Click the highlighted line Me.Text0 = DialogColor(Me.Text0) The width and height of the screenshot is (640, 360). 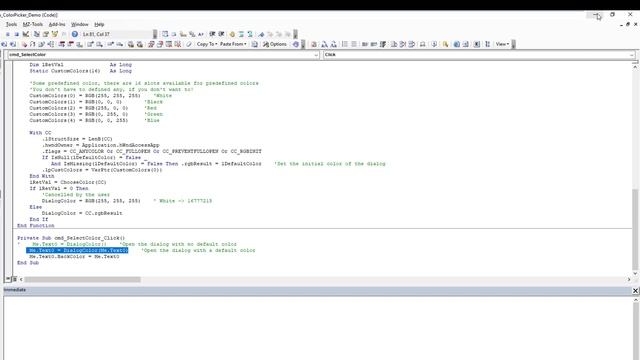pos(78,250)
